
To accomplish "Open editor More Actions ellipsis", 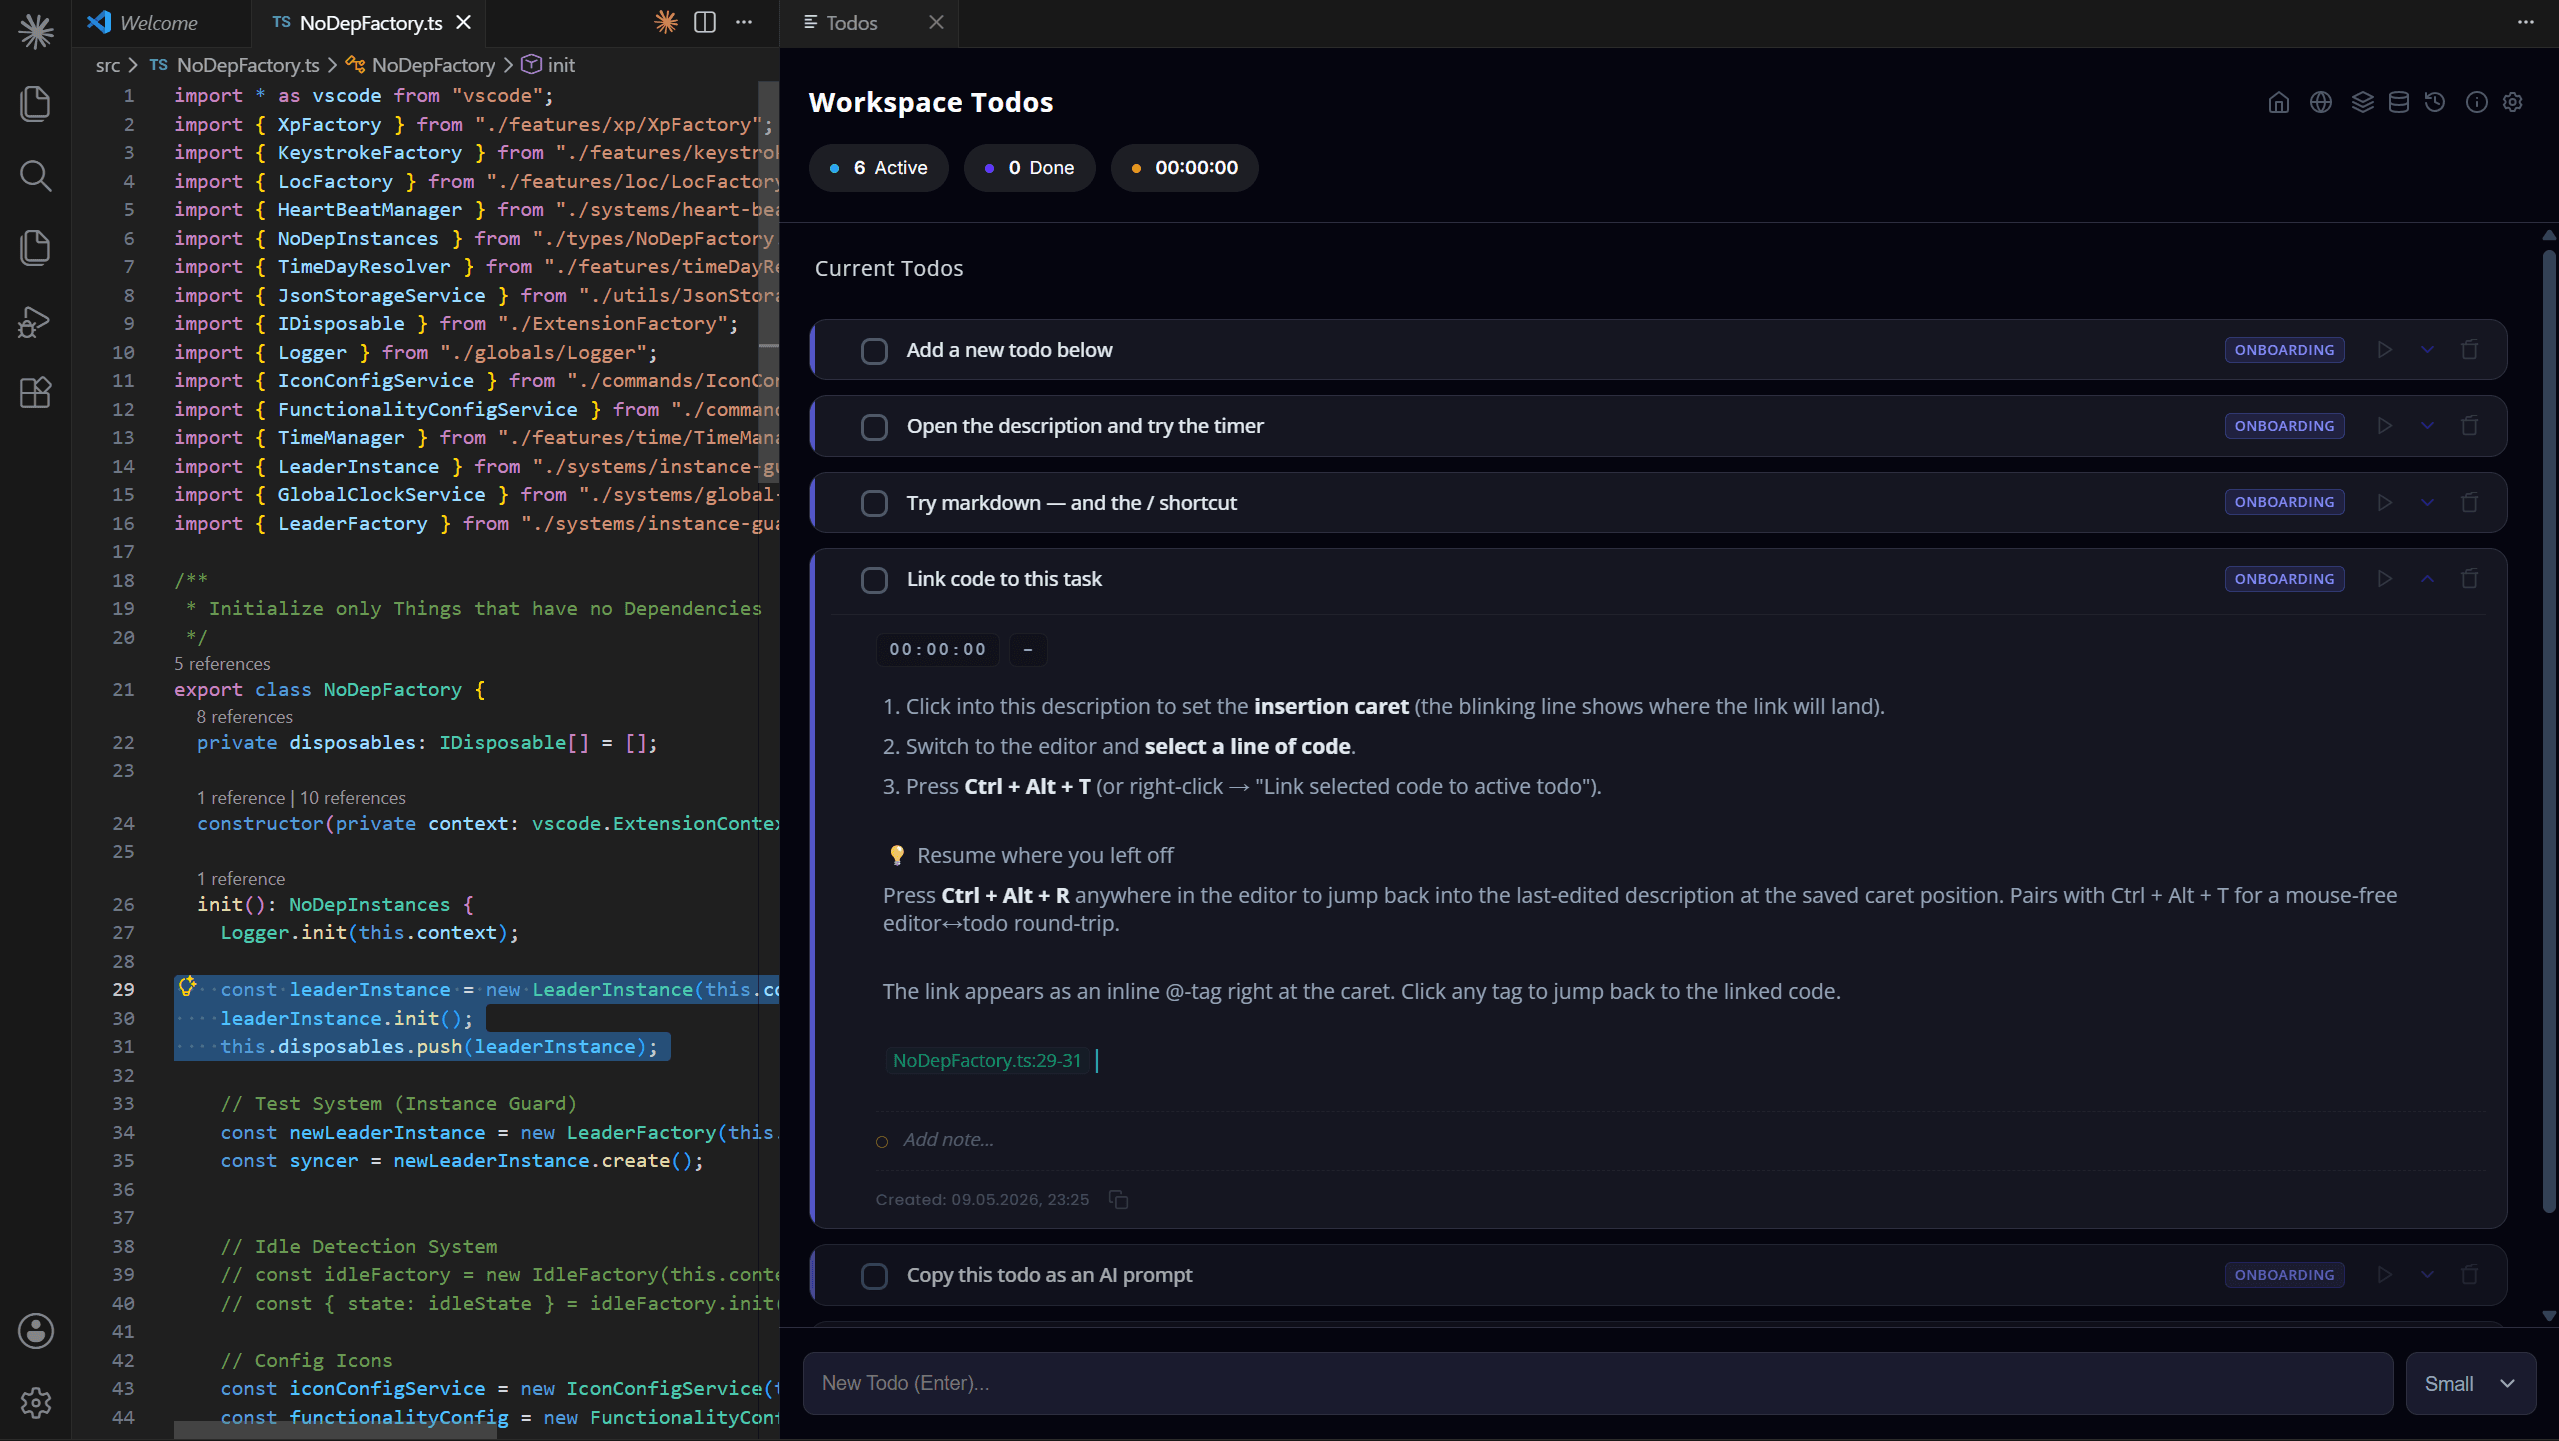I will tap(744, 22).
